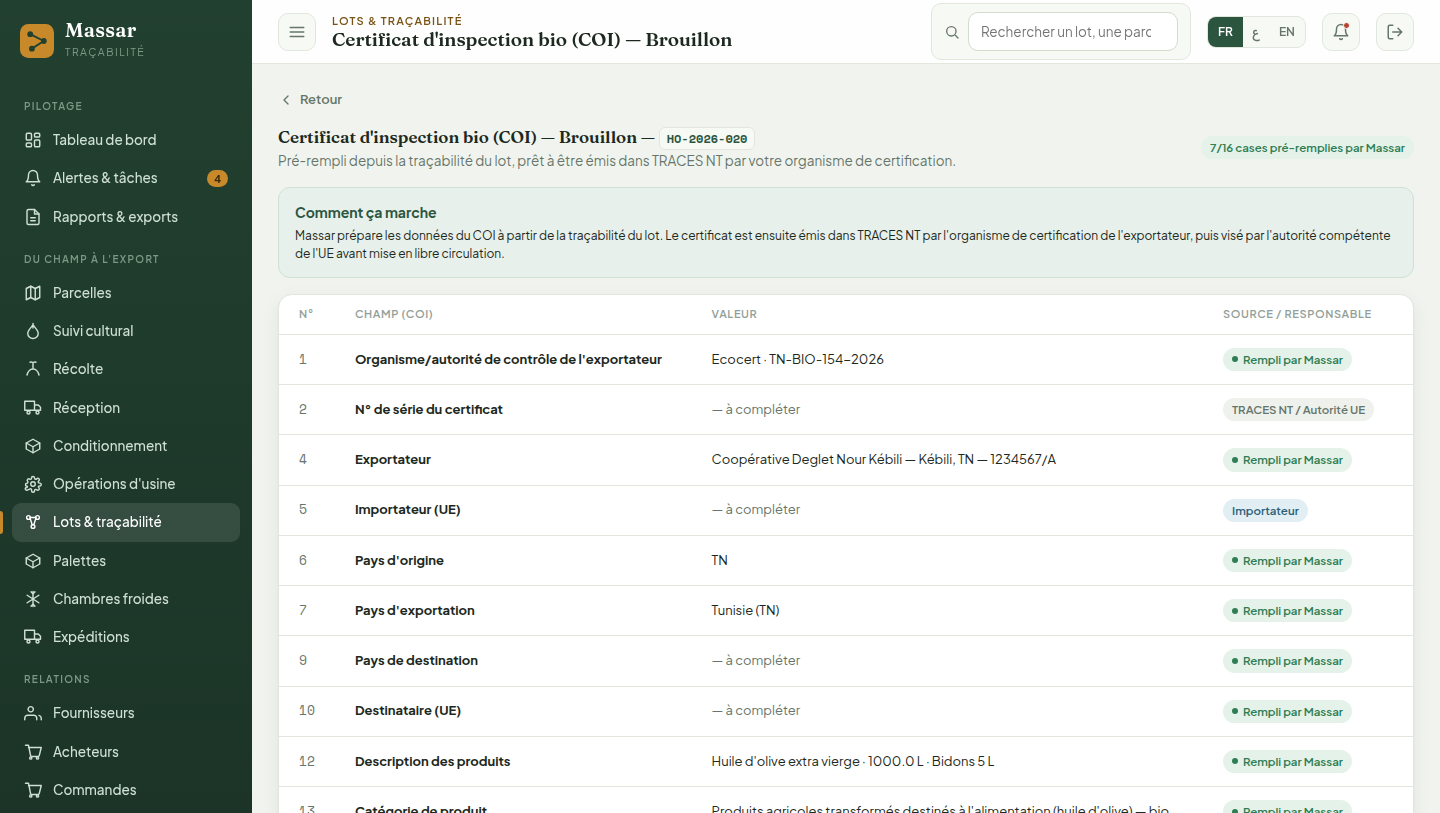Open Tableau de bord icon in sidebar
This screenshot has height=813, width=1440.
click(33, 140)
